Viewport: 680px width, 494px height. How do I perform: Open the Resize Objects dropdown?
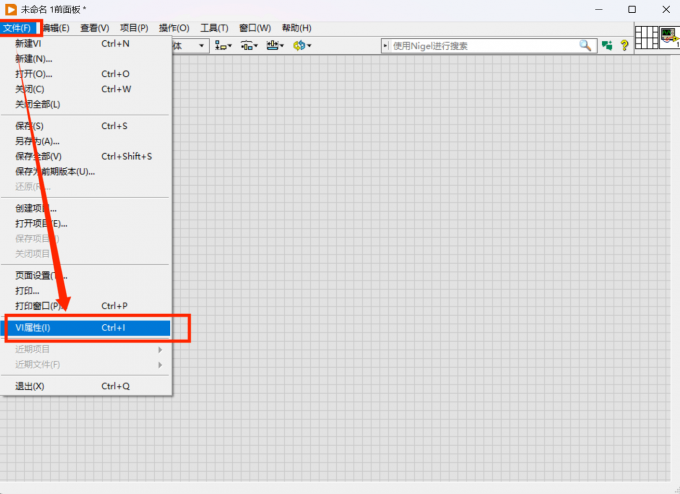[x=275, y=46]
